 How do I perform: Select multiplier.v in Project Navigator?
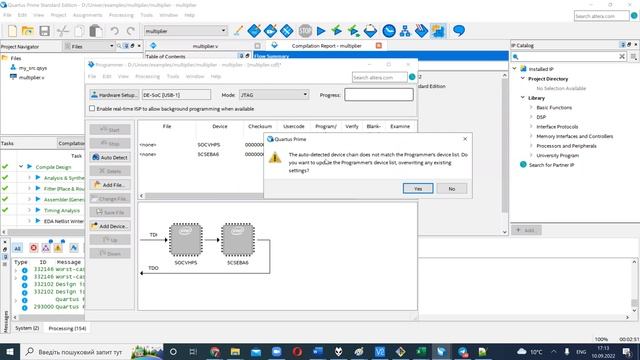tap(31, 77)
